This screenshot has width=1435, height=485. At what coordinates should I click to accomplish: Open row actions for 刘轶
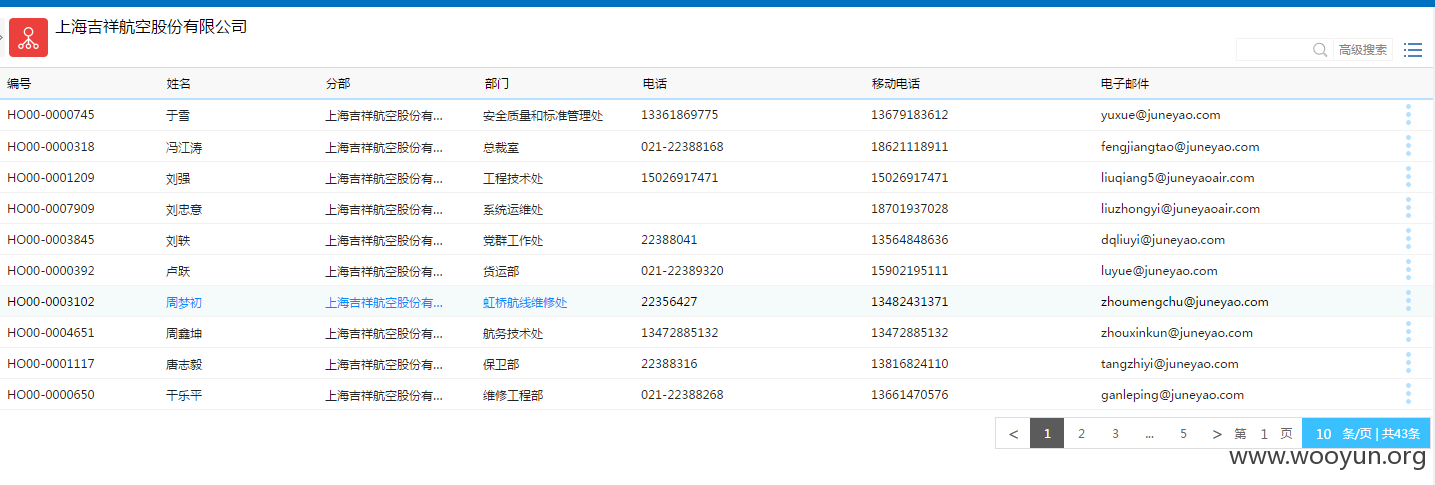(x=1408, y=239)
